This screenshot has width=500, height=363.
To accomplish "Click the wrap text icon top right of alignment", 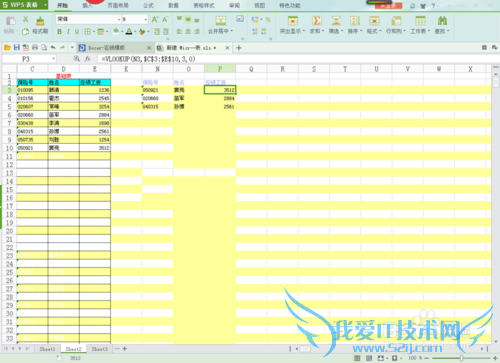I will [x=240, y=19].
